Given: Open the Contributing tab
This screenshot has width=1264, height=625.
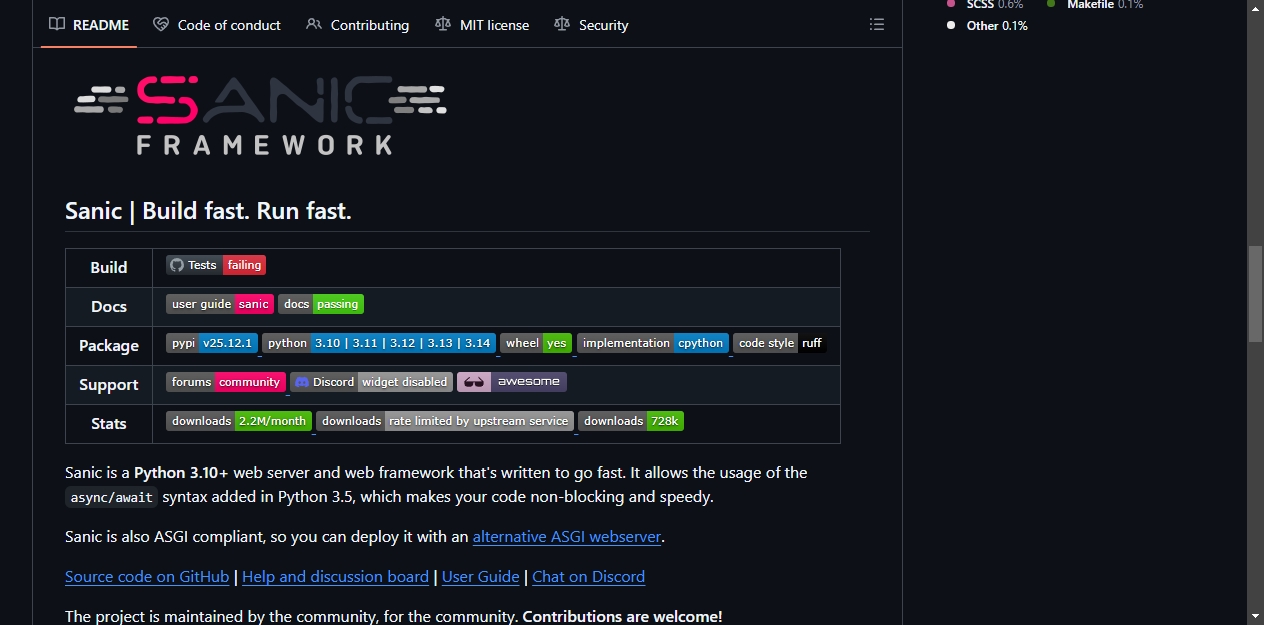Looking at the screenshot, I should pyautogui.click(x=358, y=24).
